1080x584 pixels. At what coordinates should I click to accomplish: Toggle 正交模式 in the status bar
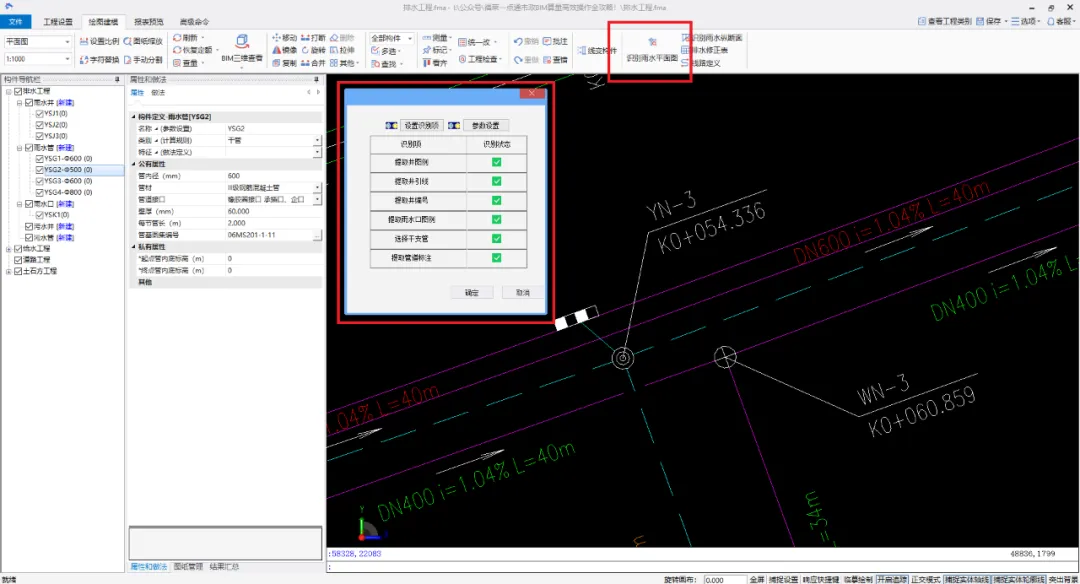click(x=925, y=580)
